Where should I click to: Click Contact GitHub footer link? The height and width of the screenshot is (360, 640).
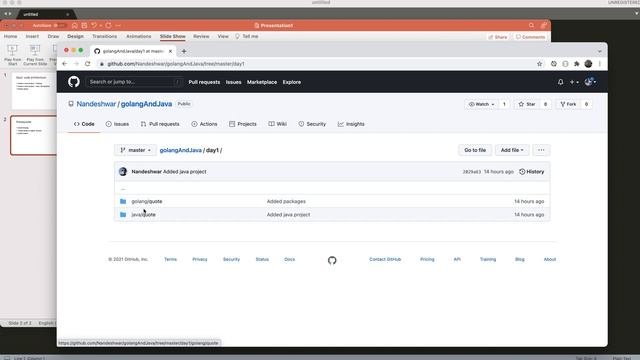[385, 259]
